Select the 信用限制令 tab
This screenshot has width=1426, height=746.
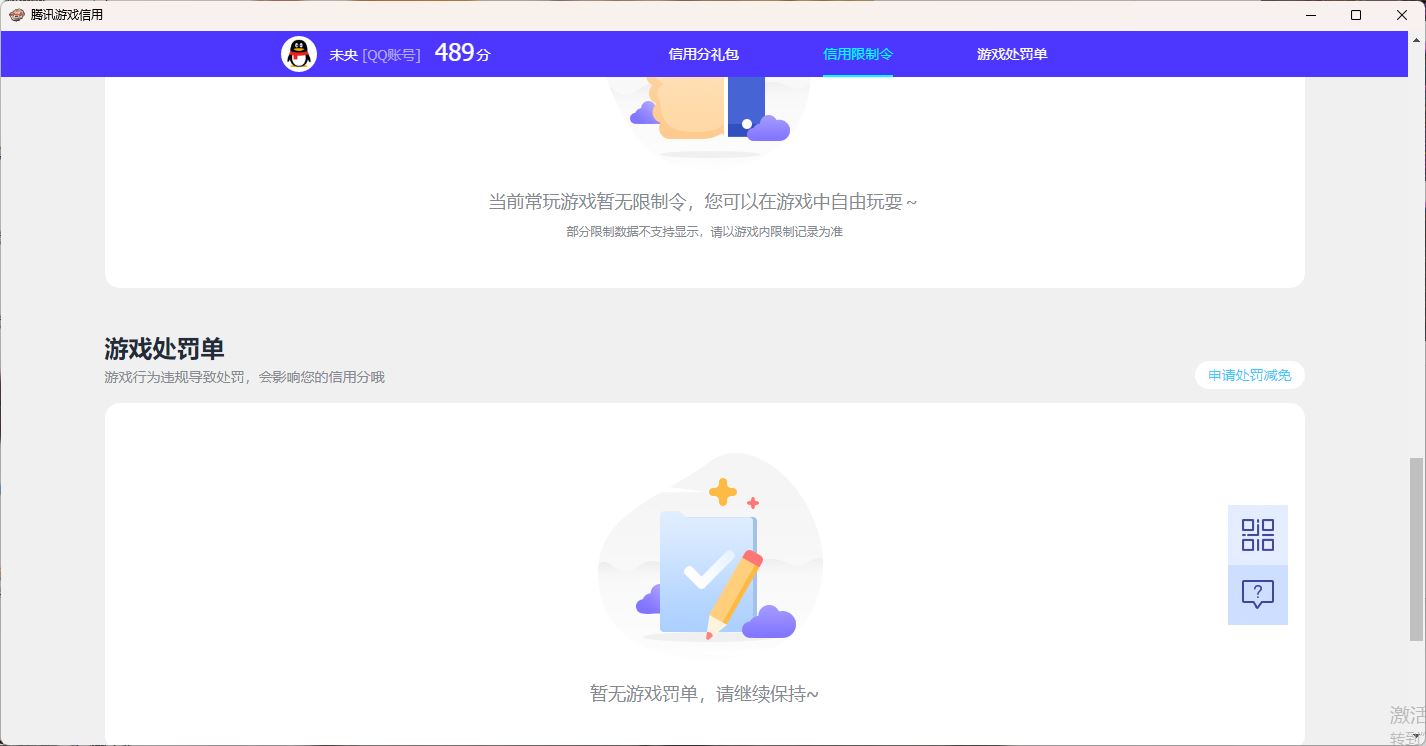click(x=857, y=54)
